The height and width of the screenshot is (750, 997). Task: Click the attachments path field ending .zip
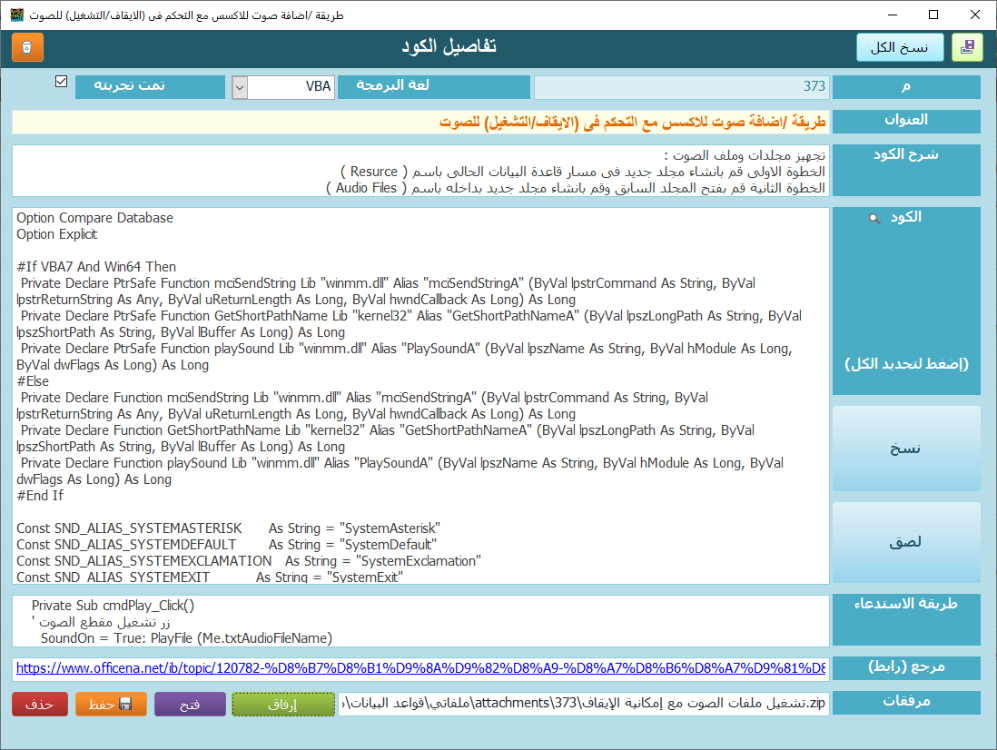pyautogui.click(x=584, y=703)
